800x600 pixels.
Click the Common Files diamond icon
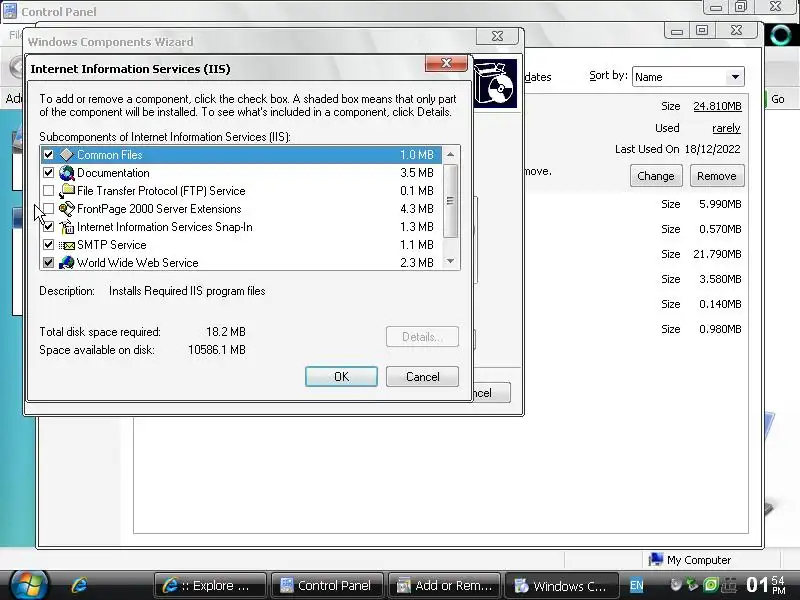pyautogui.click(x=66, y=155)
